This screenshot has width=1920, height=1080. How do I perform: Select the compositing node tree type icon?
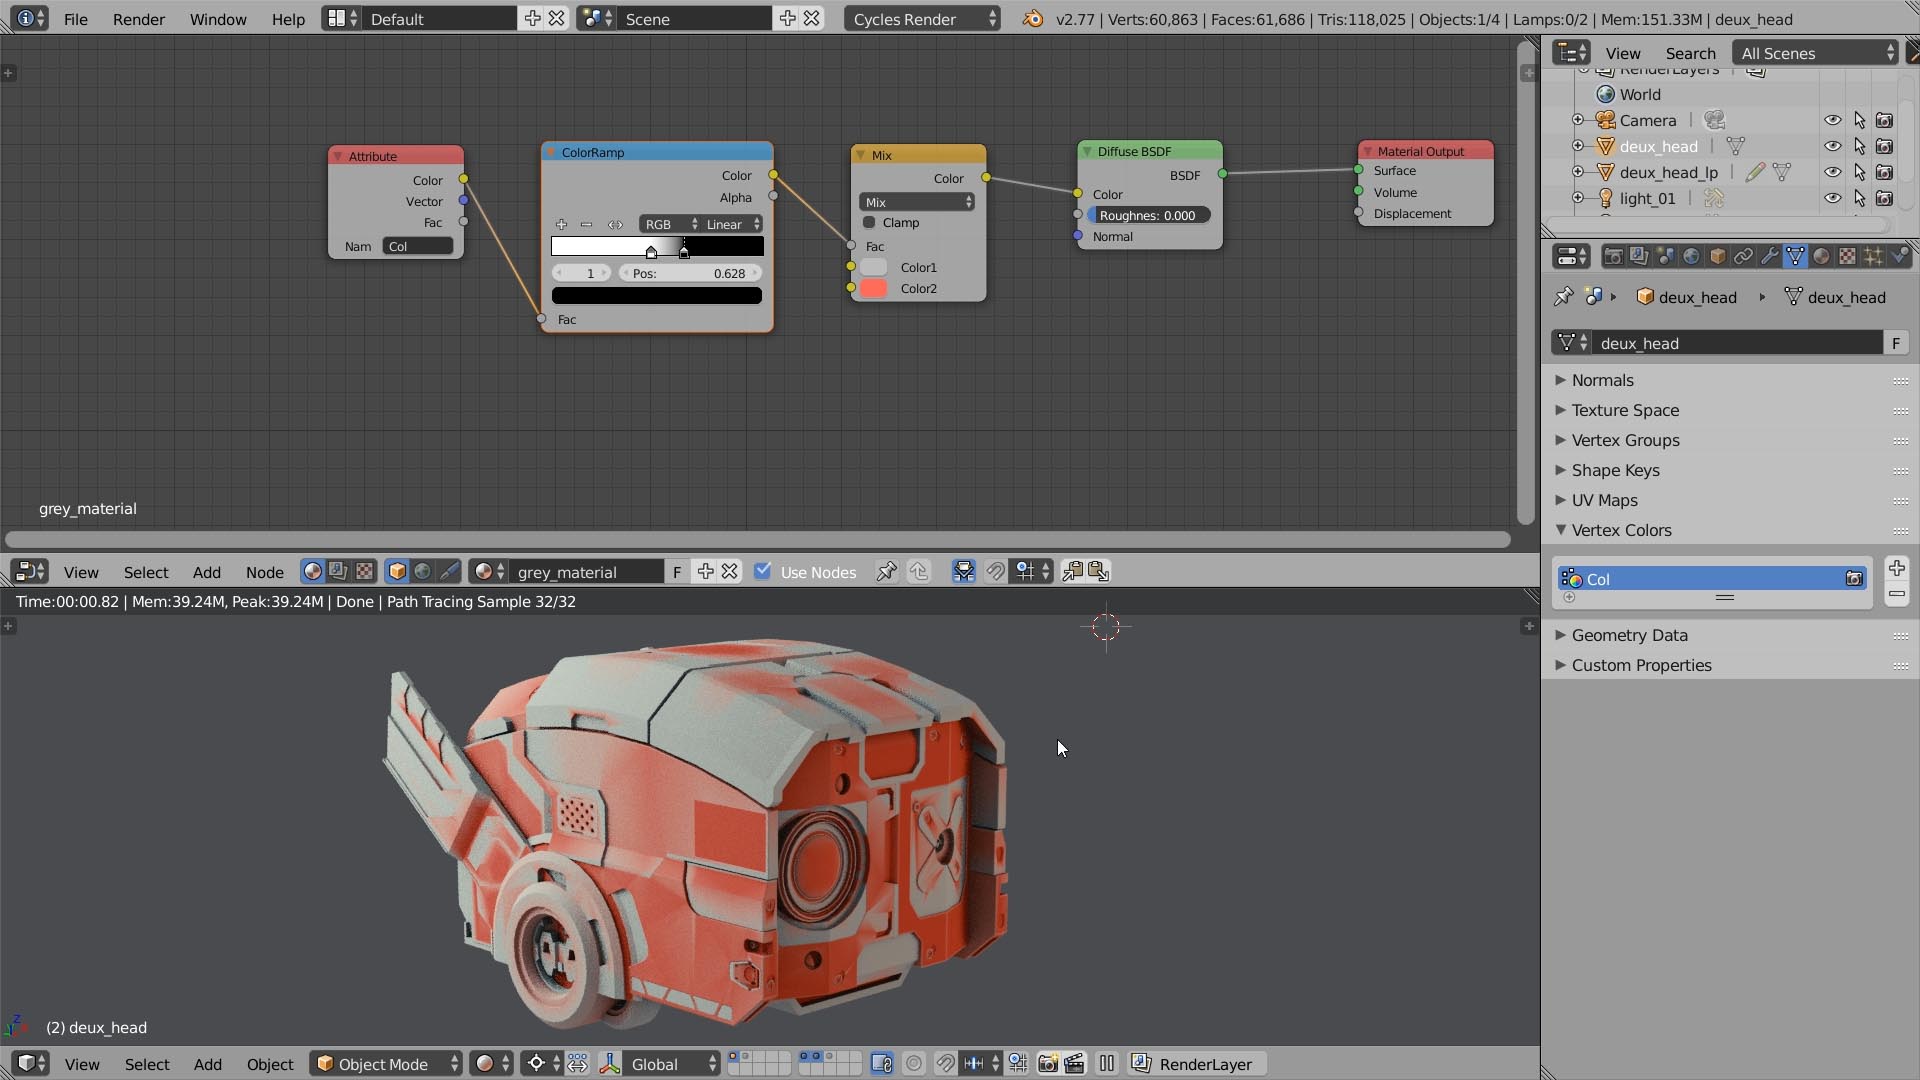338,572
